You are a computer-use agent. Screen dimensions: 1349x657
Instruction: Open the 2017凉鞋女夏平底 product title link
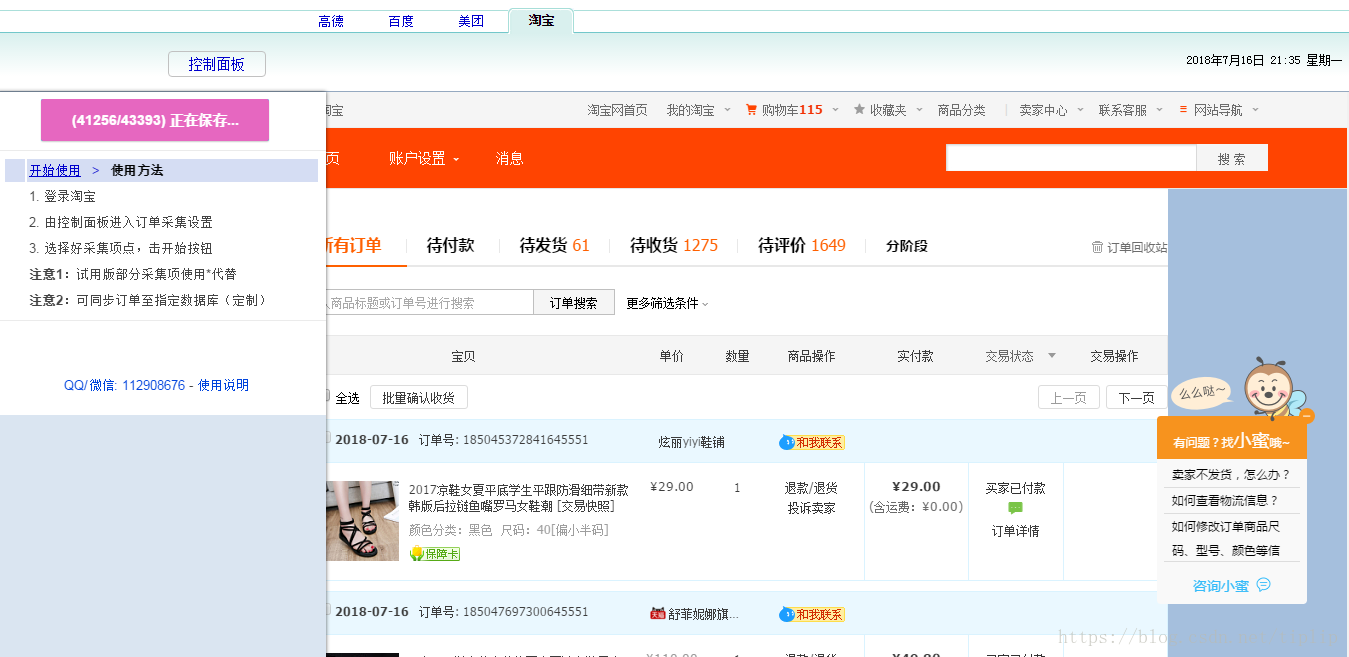[518, 498]
